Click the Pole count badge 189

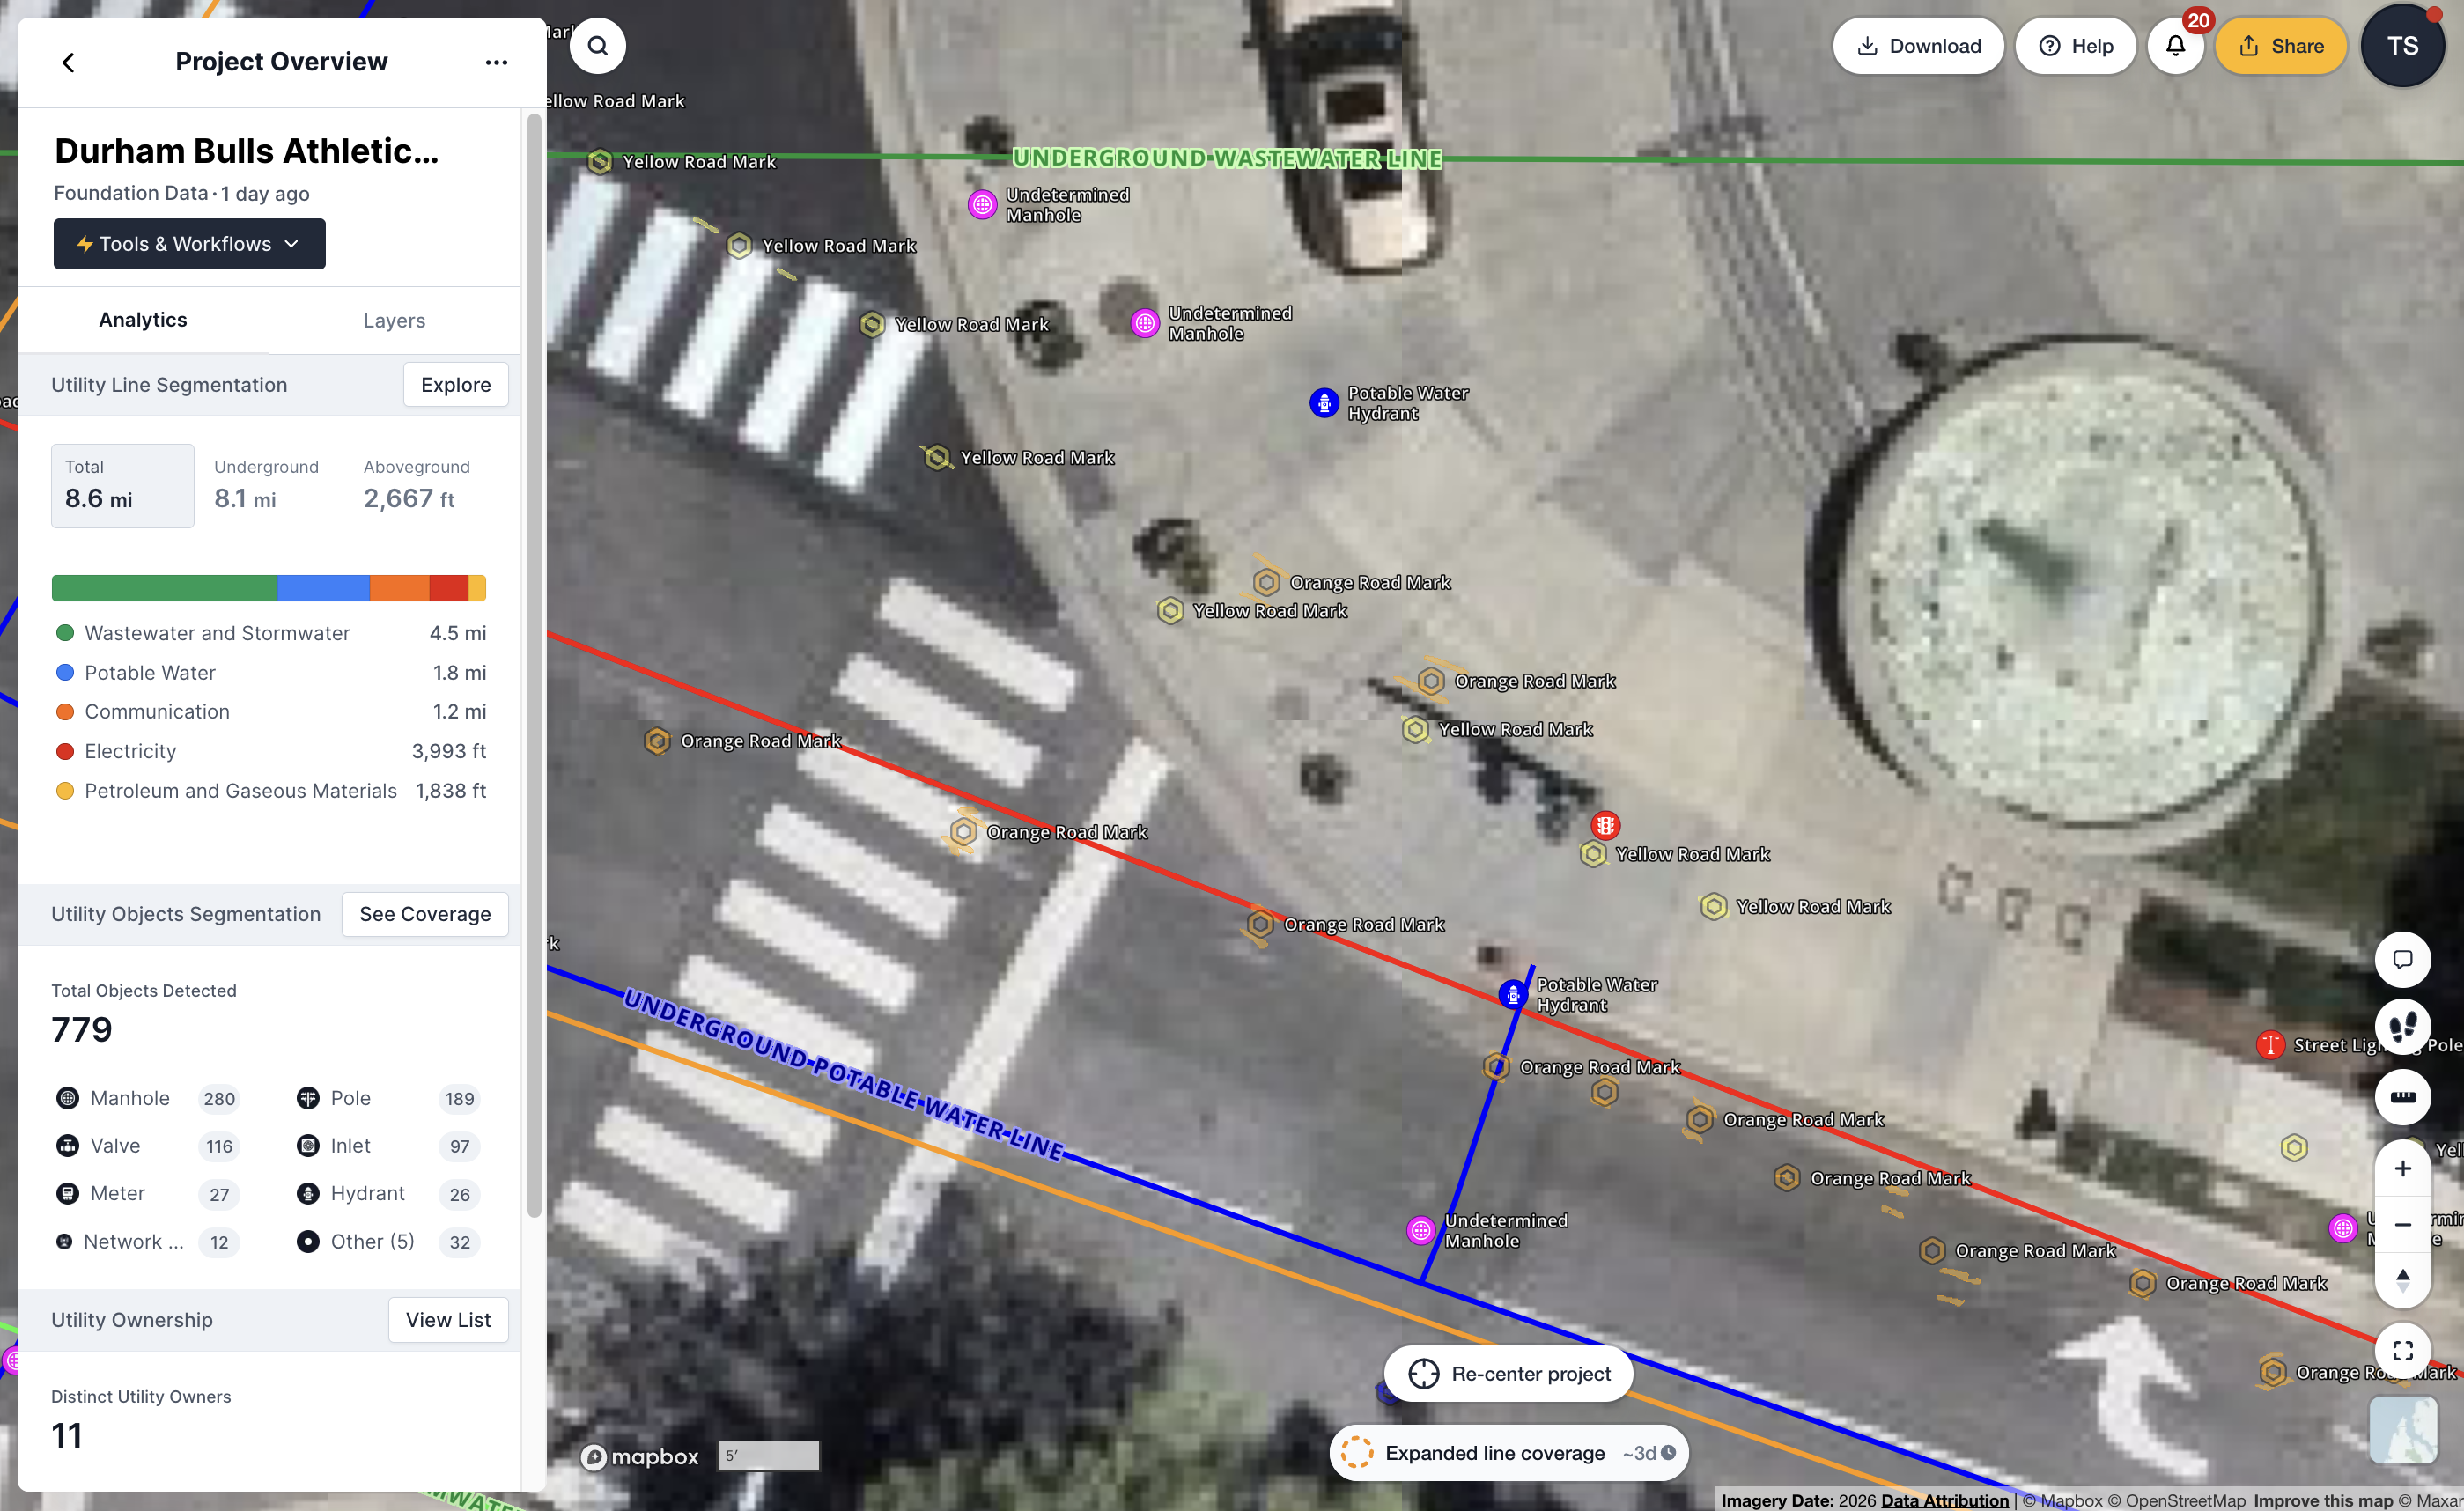tap(459, 1099)
